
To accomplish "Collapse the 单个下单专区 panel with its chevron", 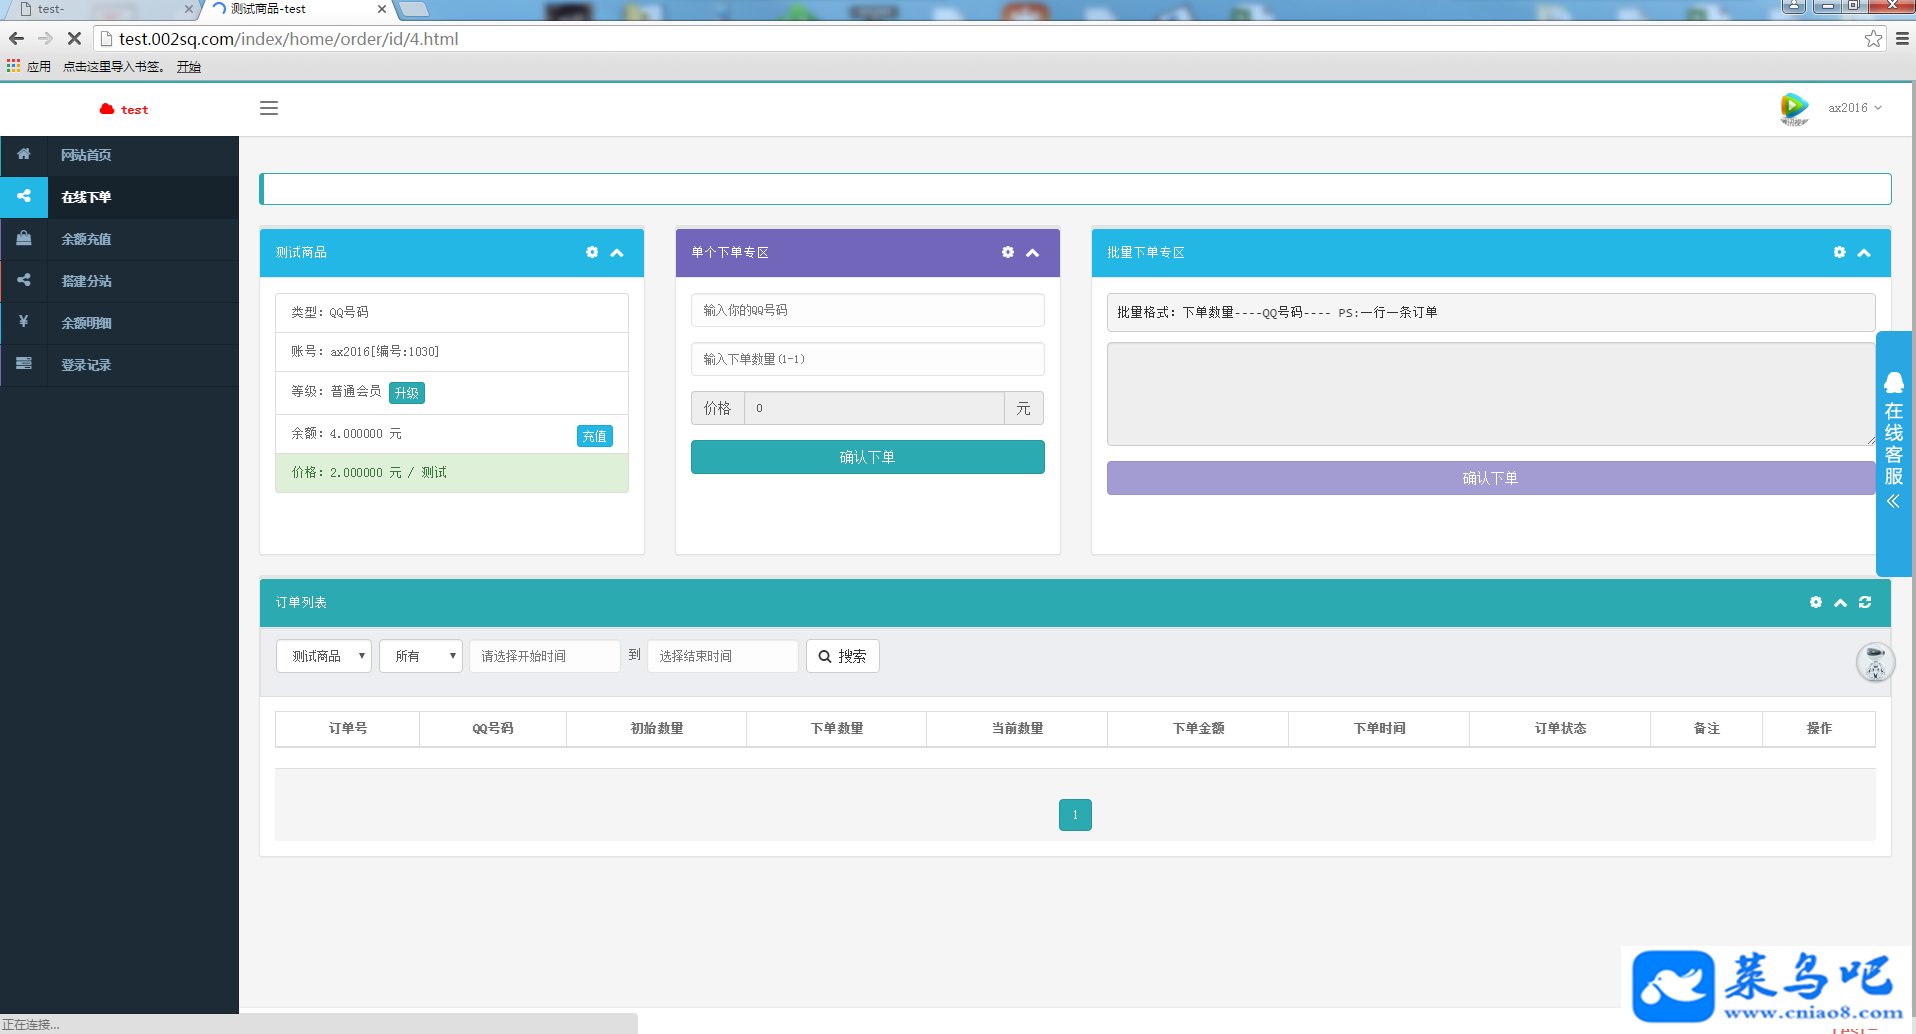I will point(1033,253).
